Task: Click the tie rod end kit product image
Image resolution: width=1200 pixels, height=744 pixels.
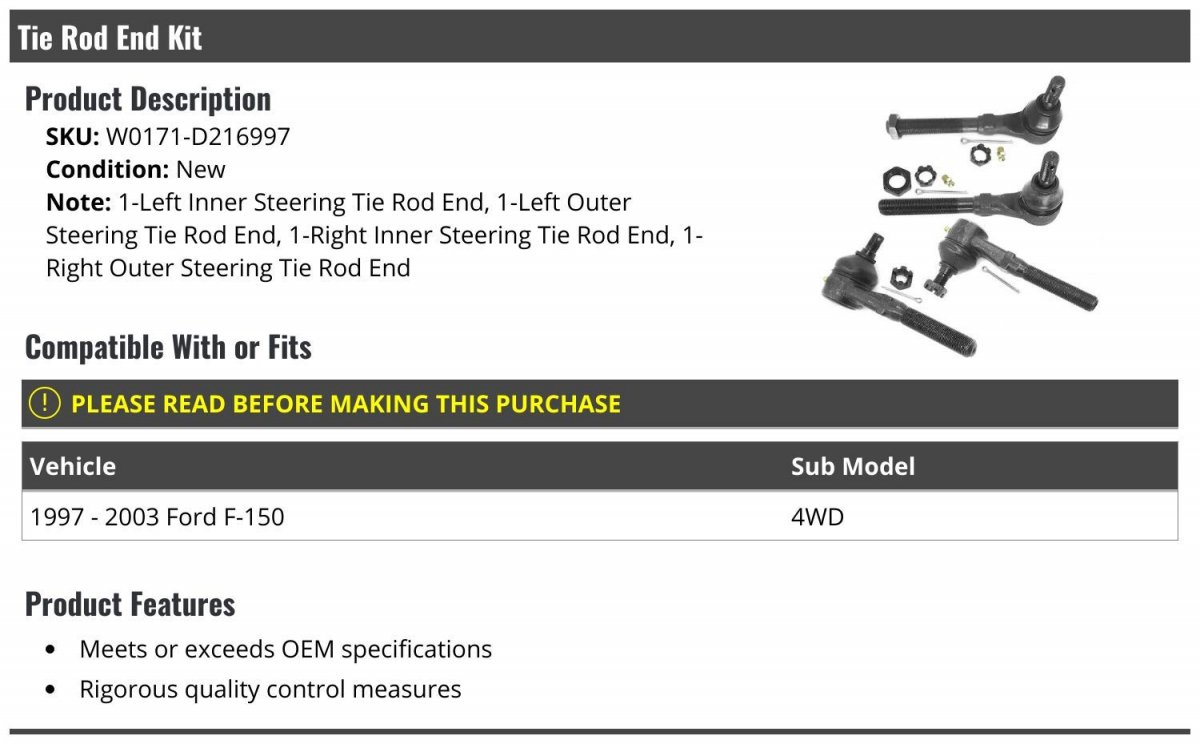Action: 958,216
